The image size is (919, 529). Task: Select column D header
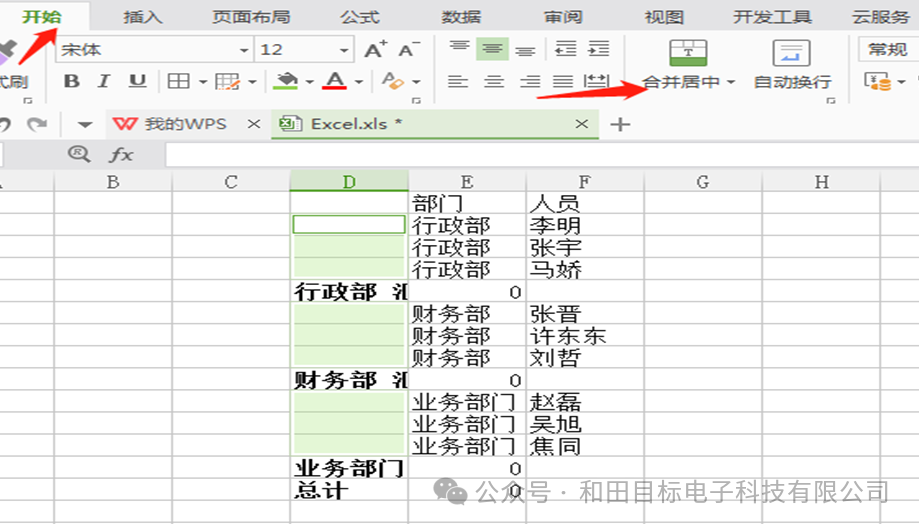tap(349, 182)
